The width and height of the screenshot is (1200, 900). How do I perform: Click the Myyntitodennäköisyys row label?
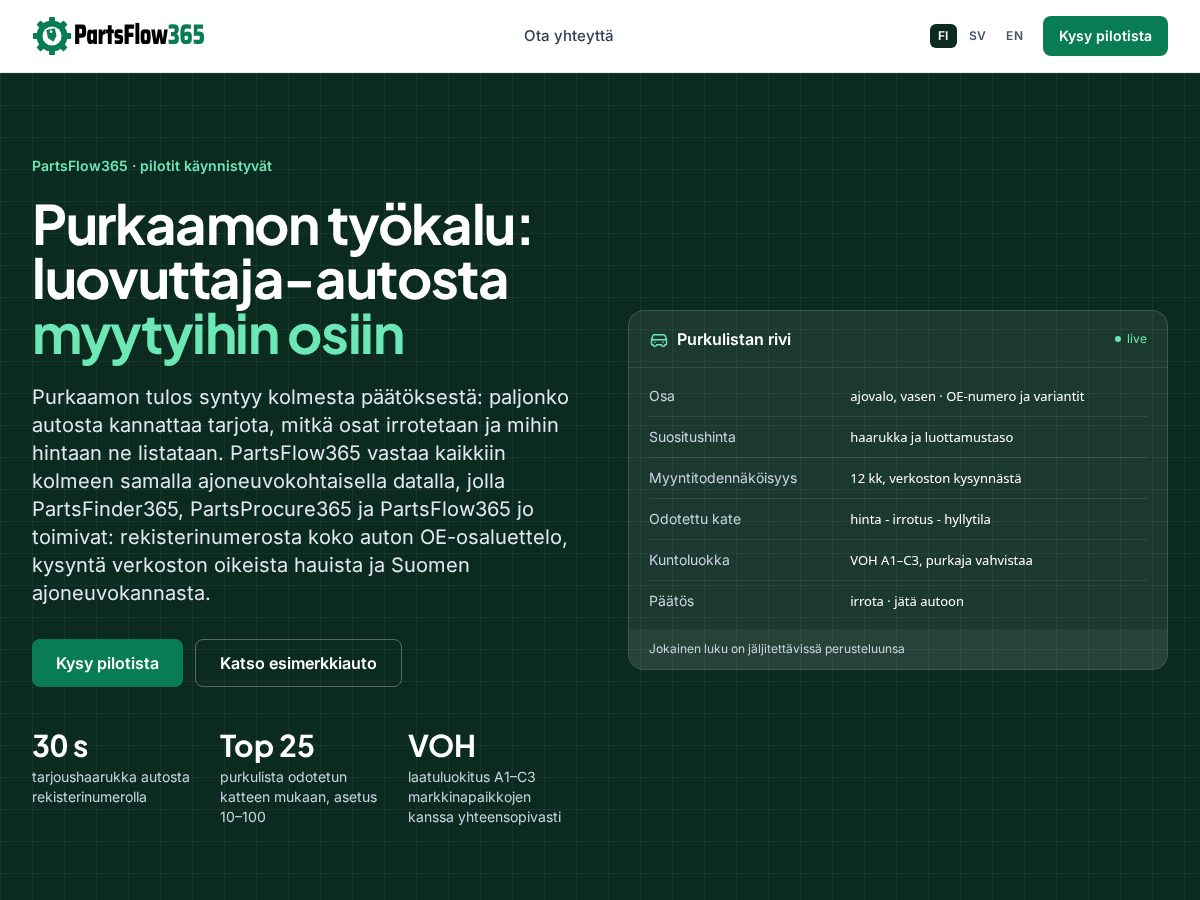click(x=723, y=478)
